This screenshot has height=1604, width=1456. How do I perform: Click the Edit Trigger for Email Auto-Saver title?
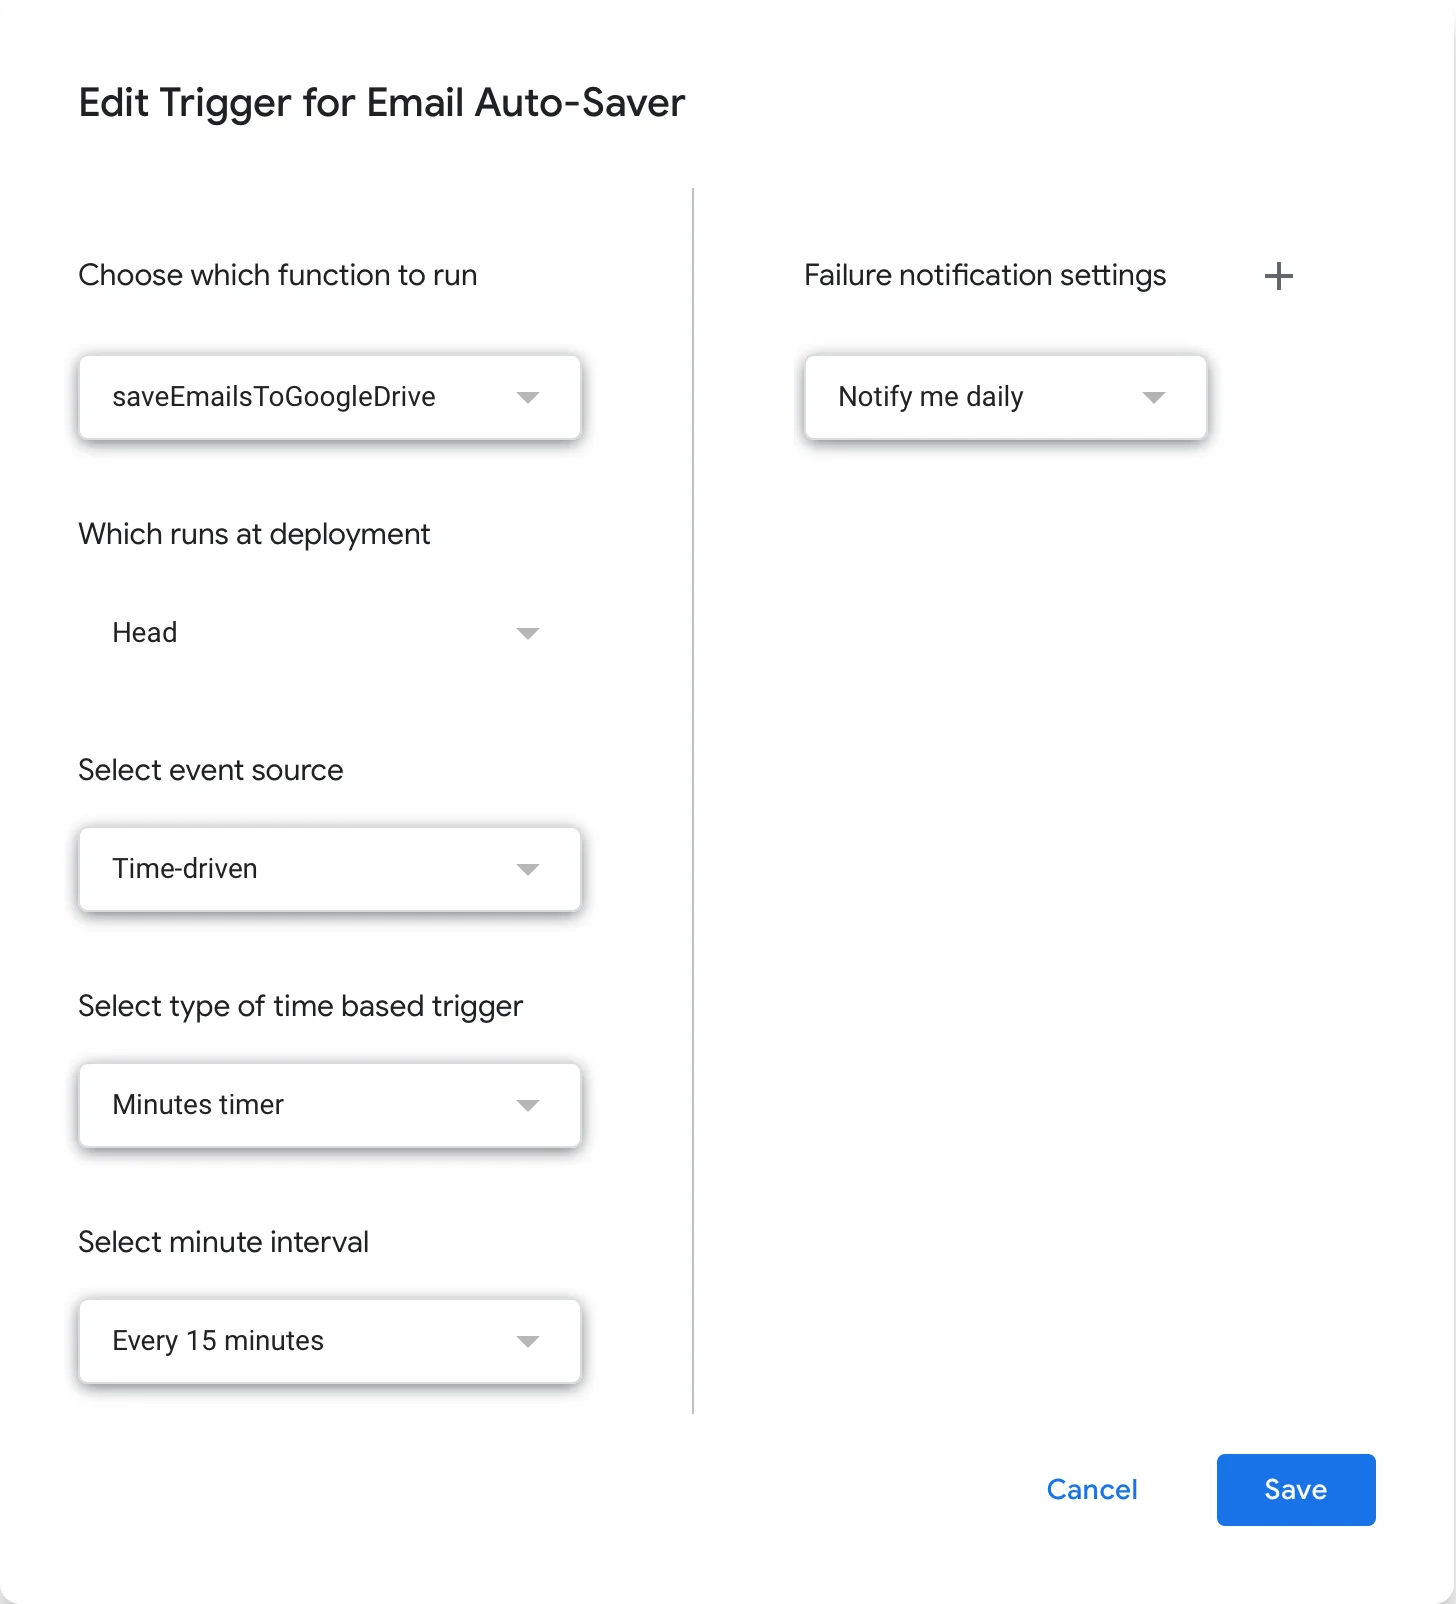382,103
